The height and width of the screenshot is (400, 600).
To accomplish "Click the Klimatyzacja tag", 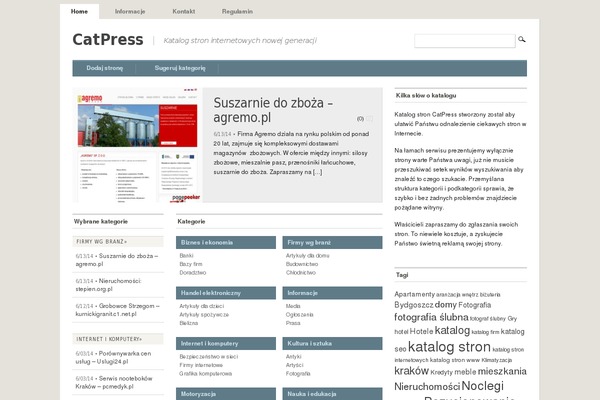I will tap(496, 360).
